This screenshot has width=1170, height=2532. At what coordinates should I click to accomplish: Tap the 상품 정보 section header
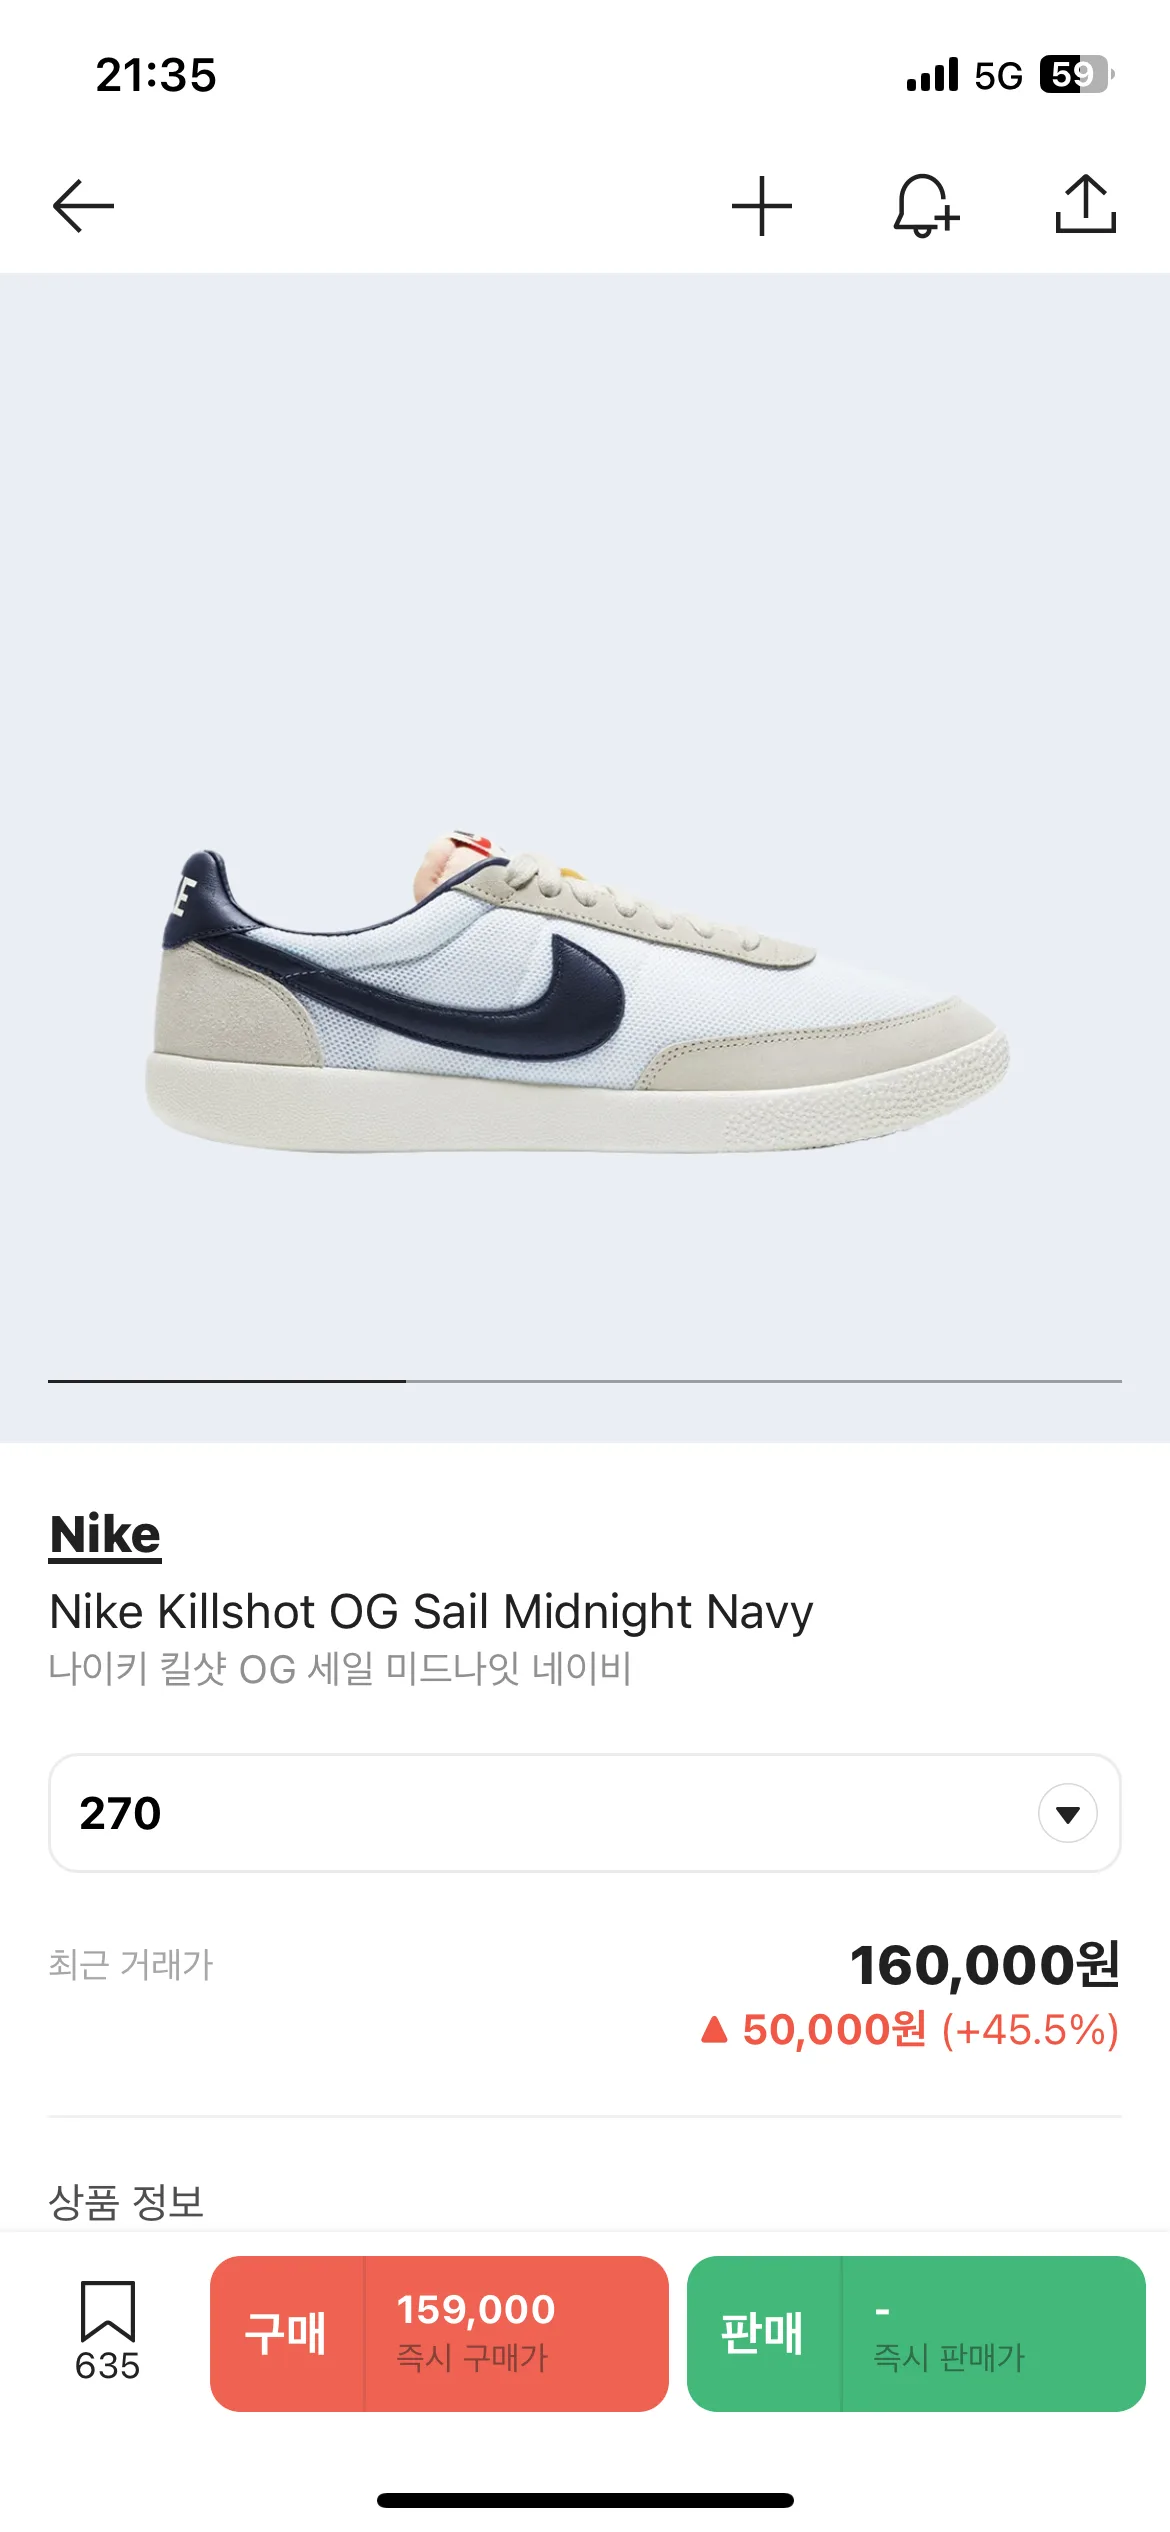[126, 2201]
